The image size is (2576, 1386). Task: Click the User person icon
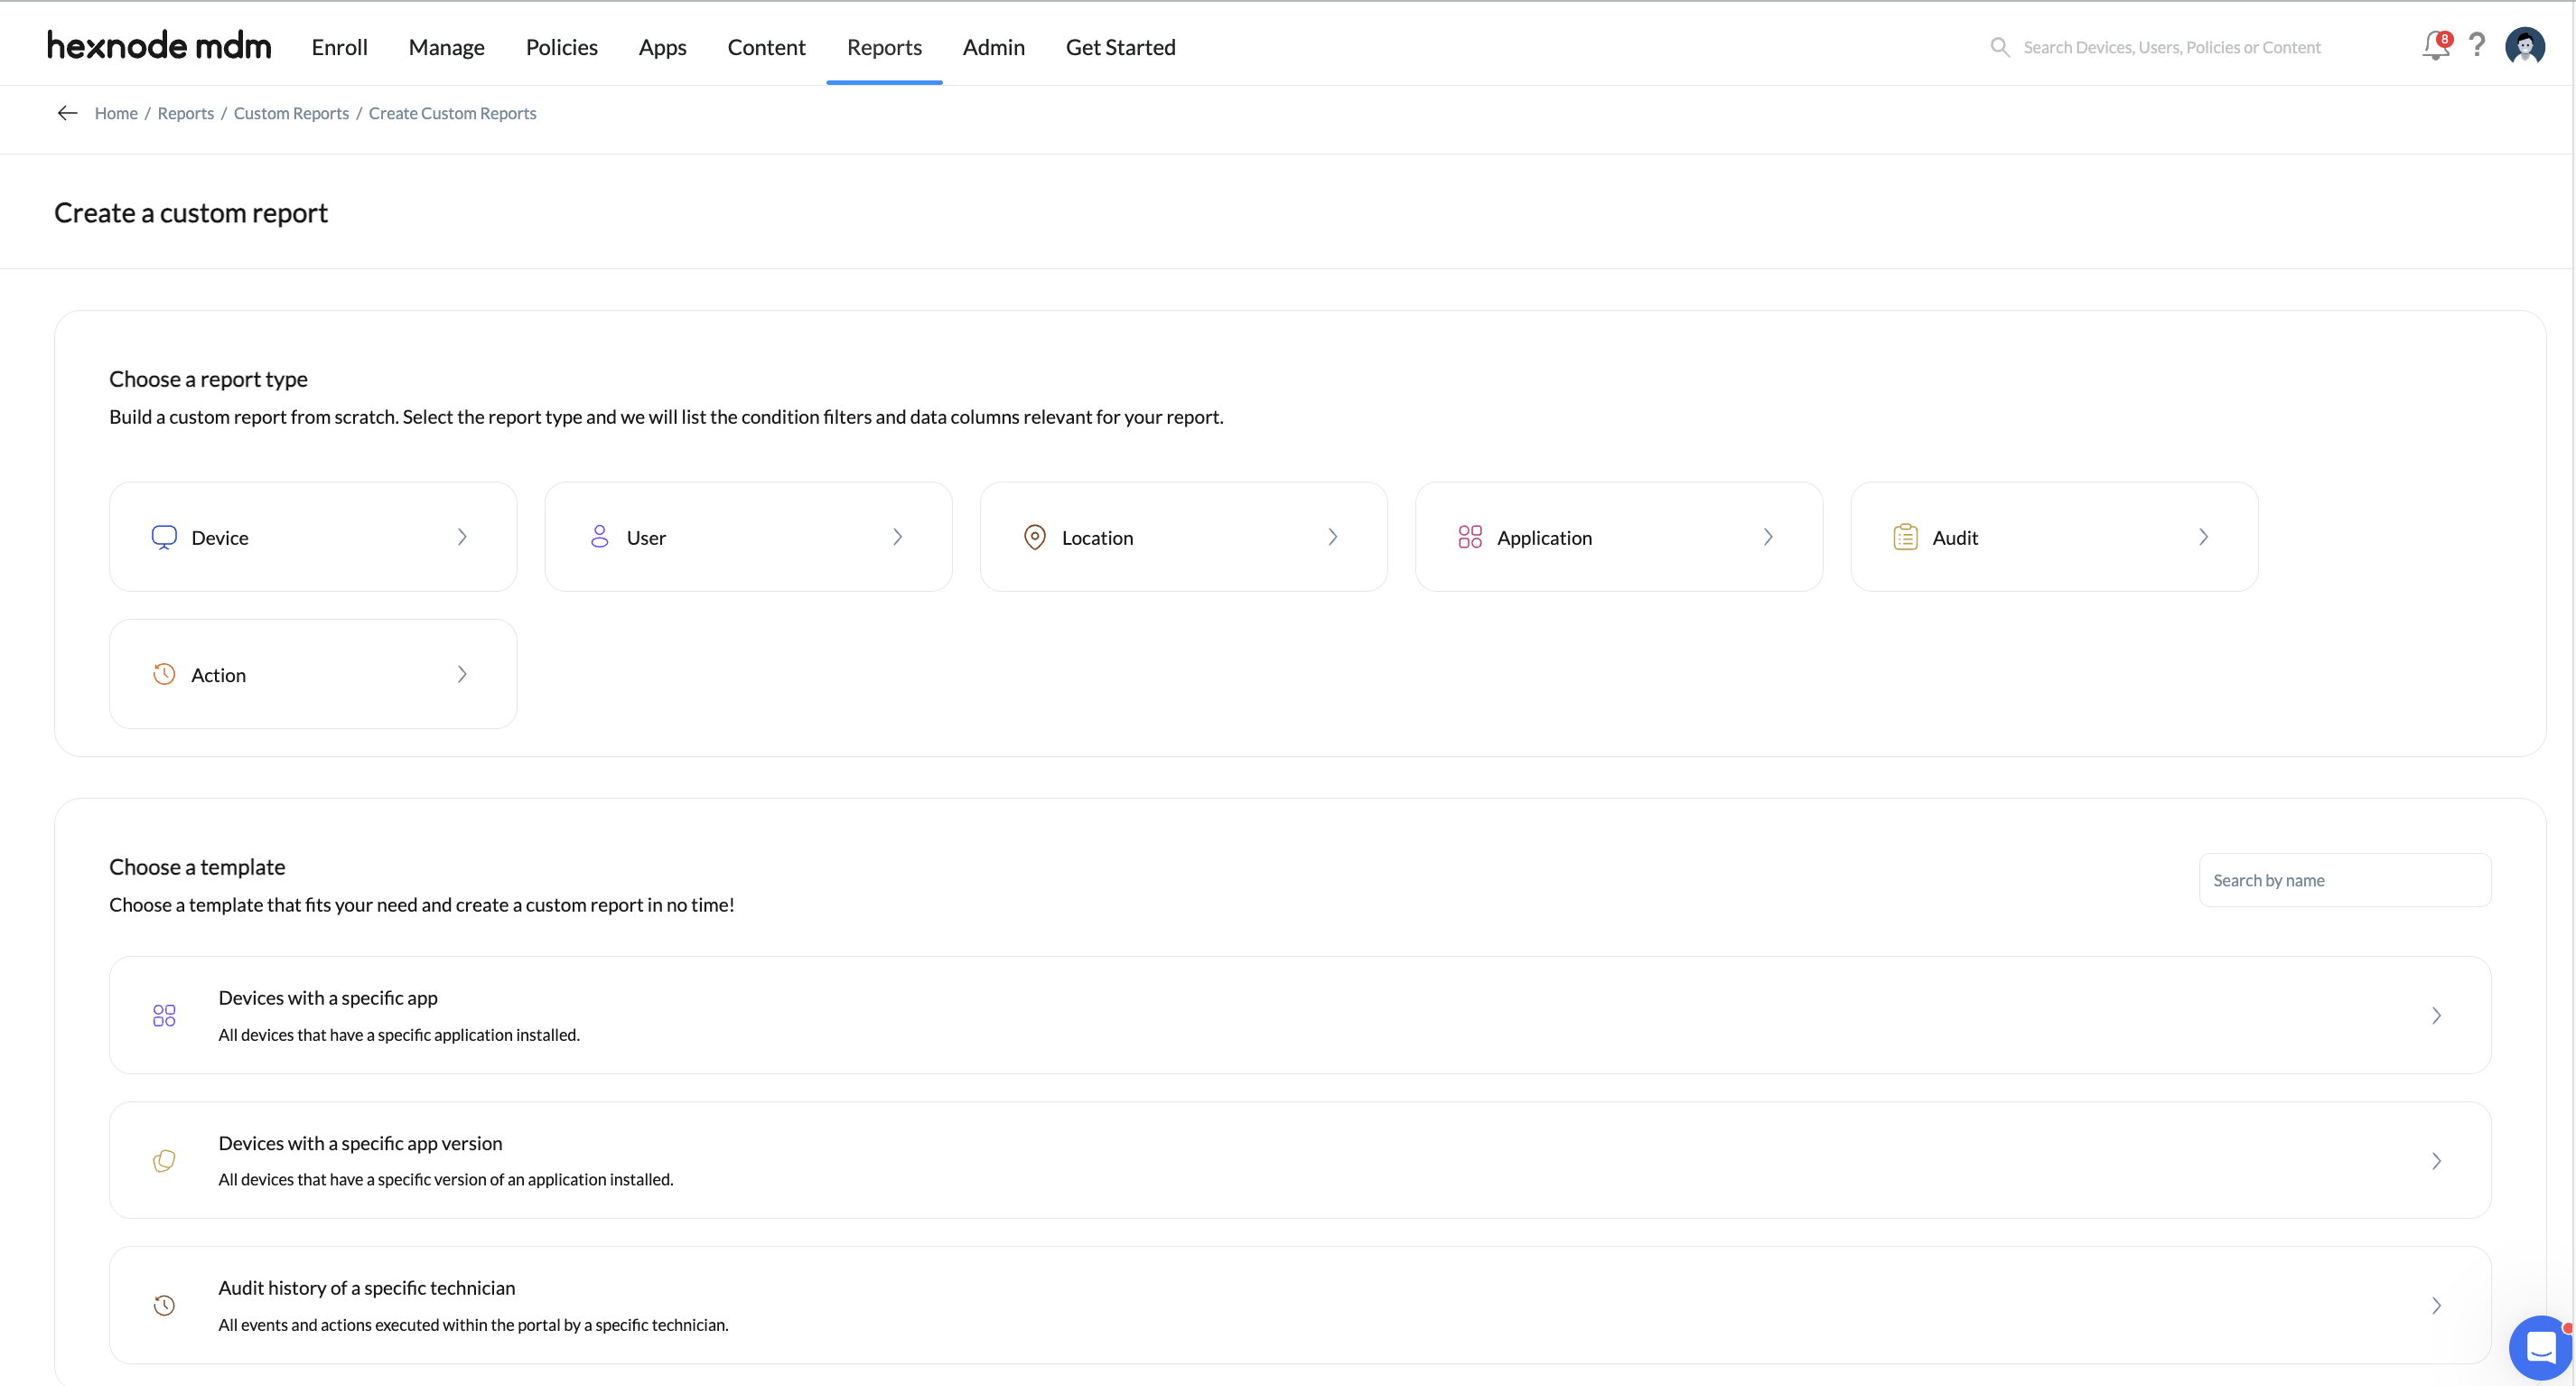[600, 537]
